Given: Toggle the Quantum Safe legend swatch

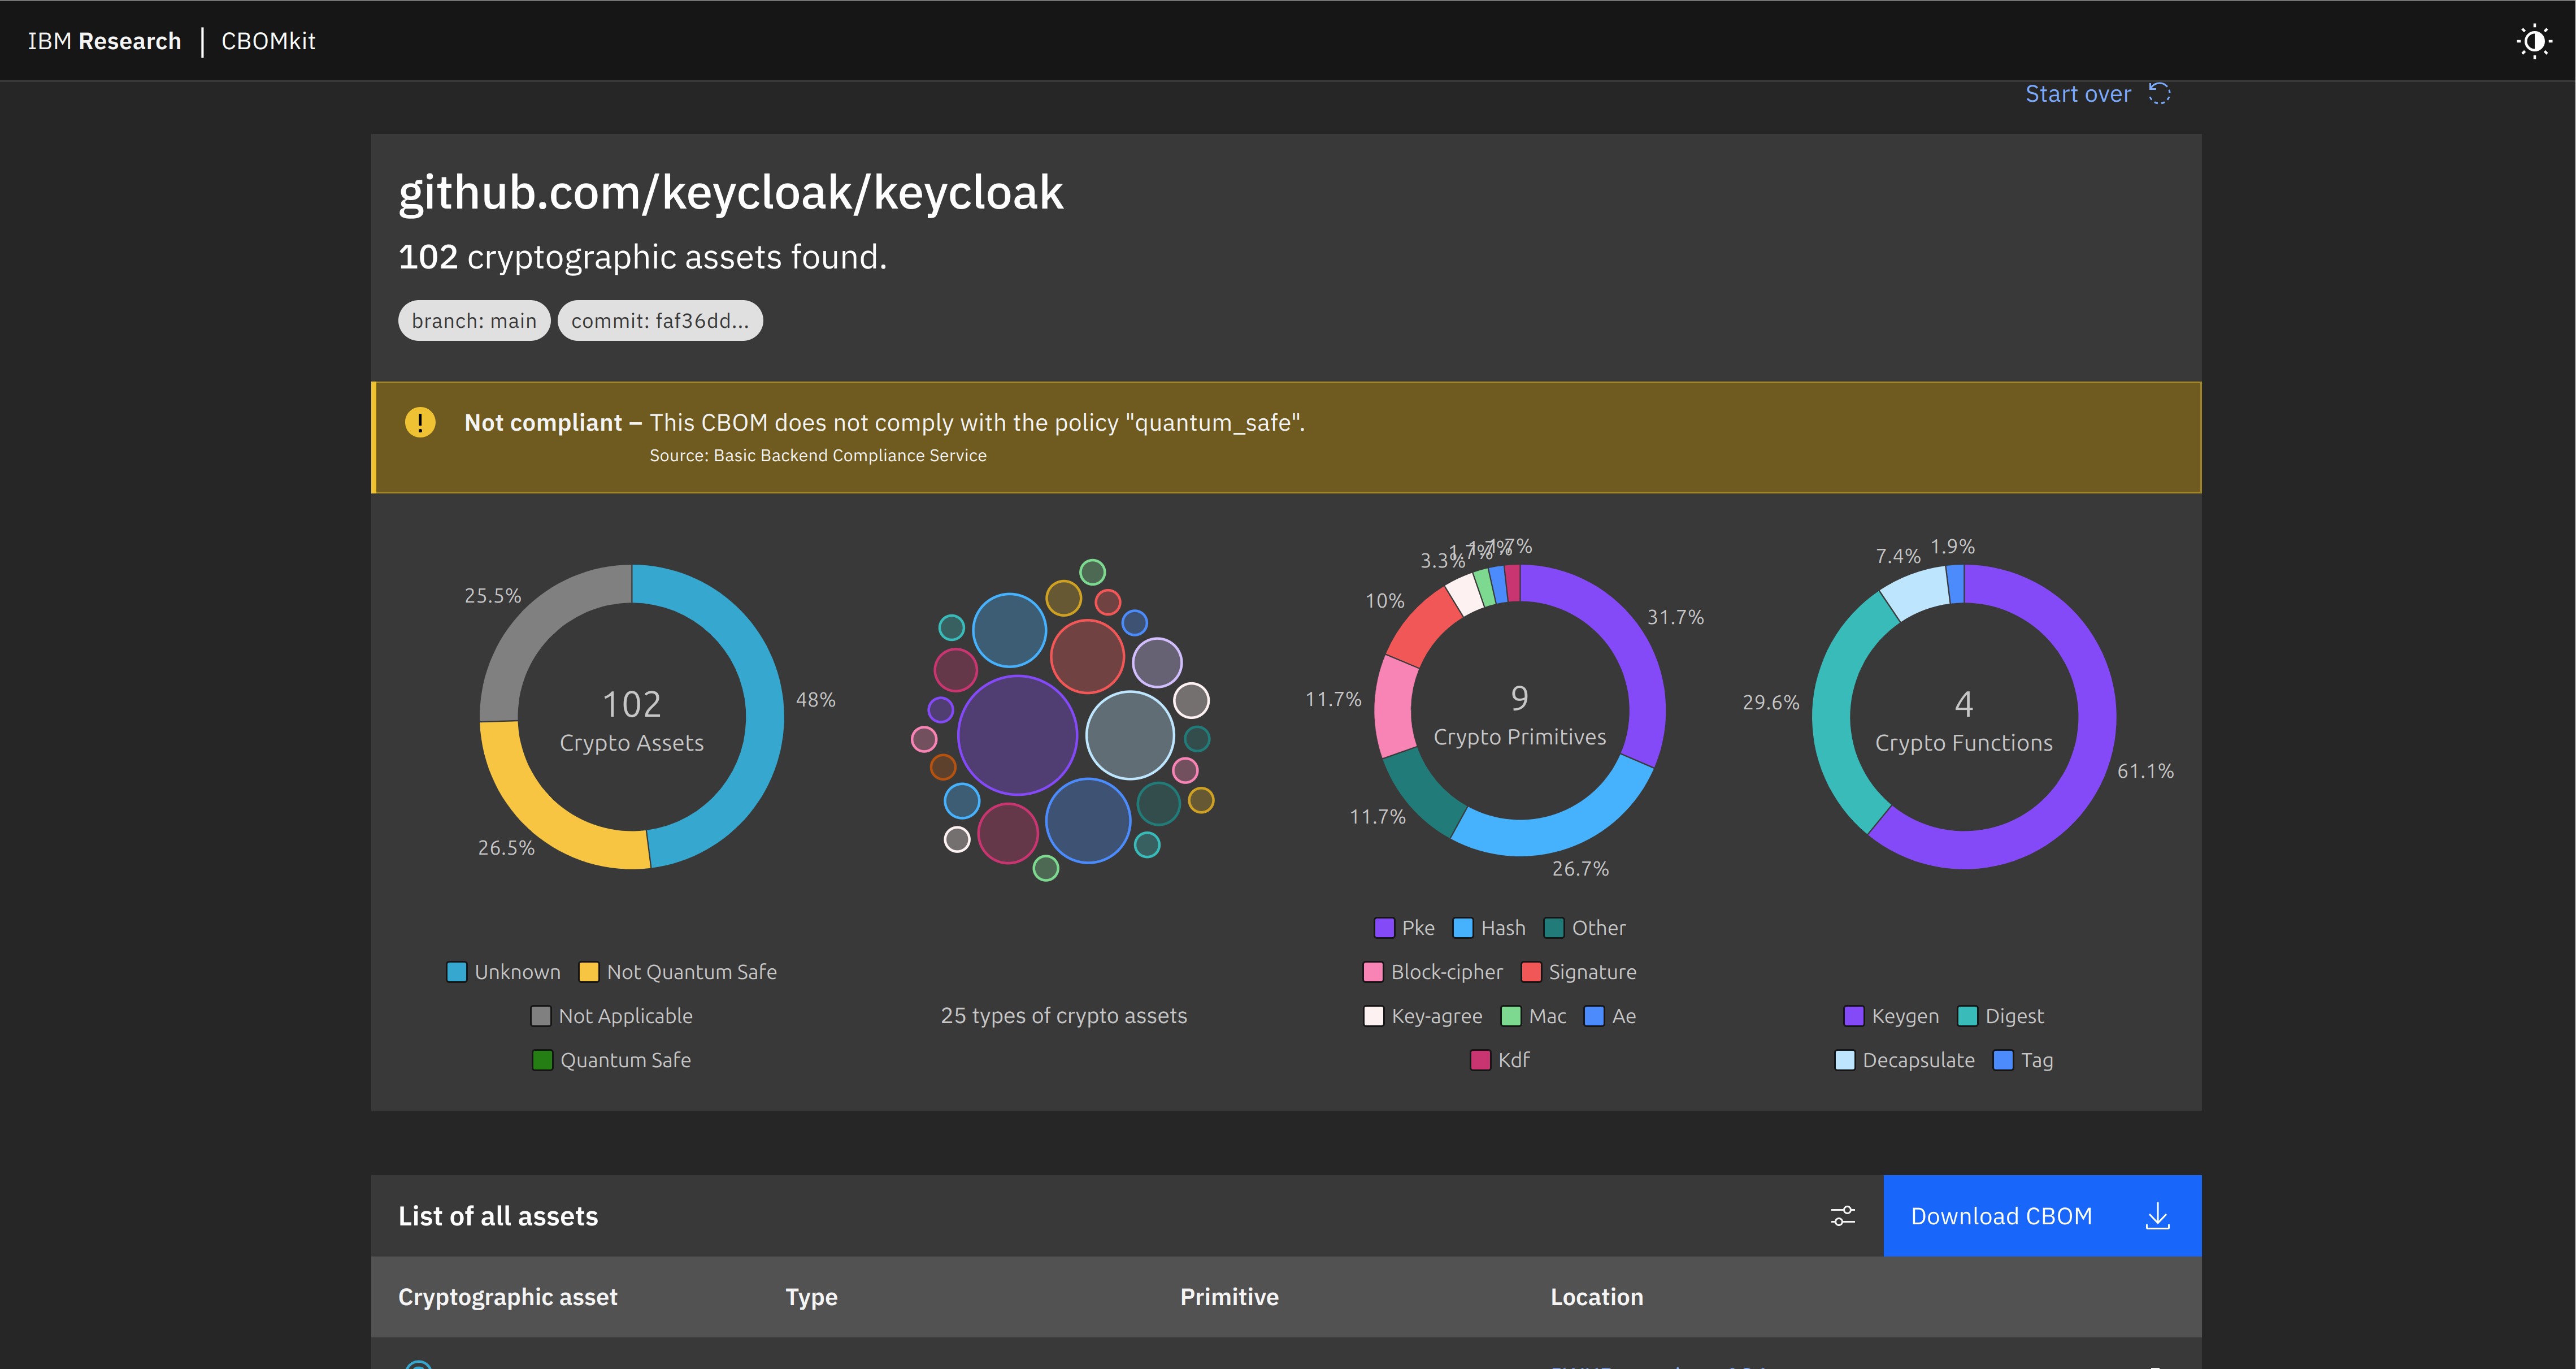Looking at the screenshot, I should [x=542, y=1060].
